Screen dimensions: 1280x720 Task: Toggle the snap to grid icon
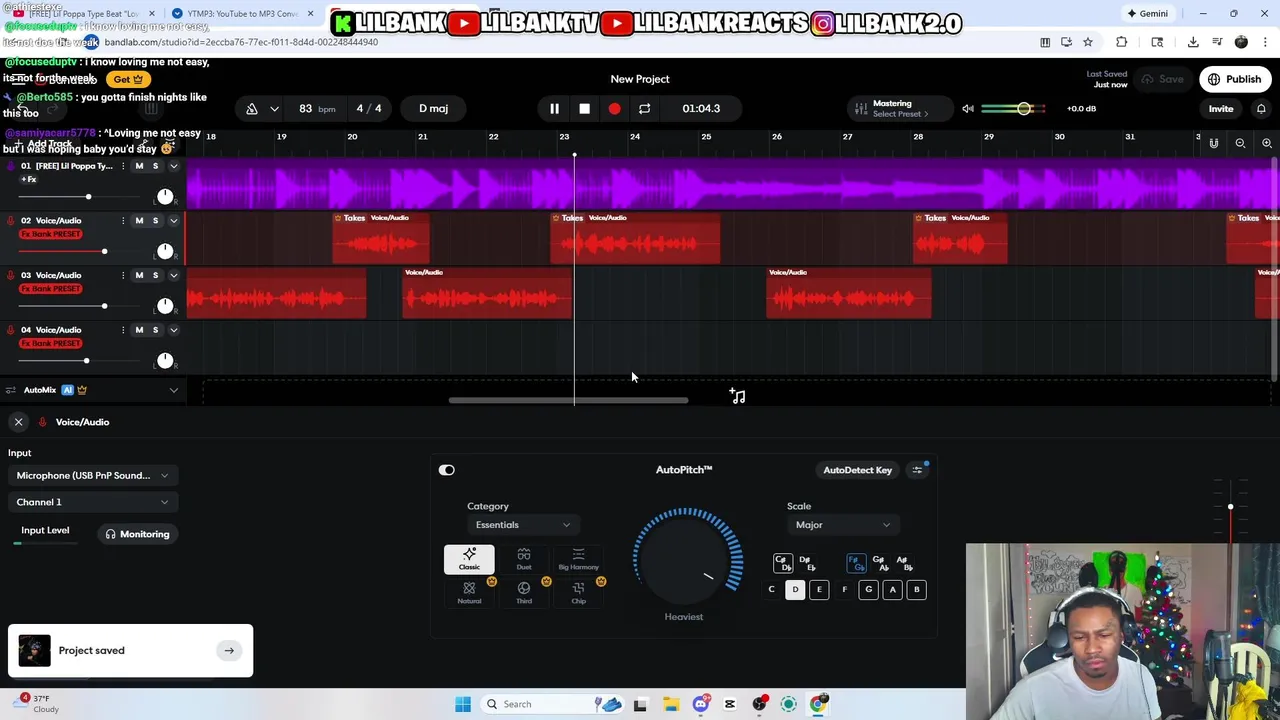pos(1214,144)
